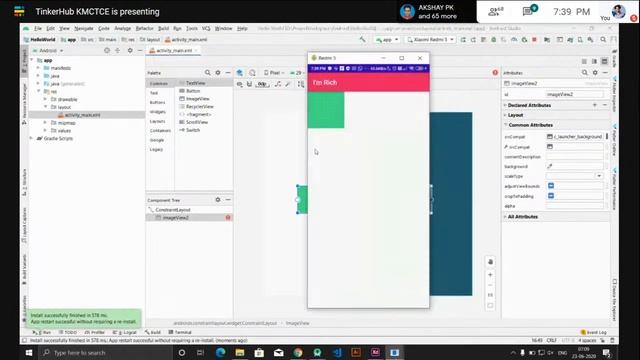Open Palette panel gear settings
Screen dimensions: 640x360
(218, 73)
